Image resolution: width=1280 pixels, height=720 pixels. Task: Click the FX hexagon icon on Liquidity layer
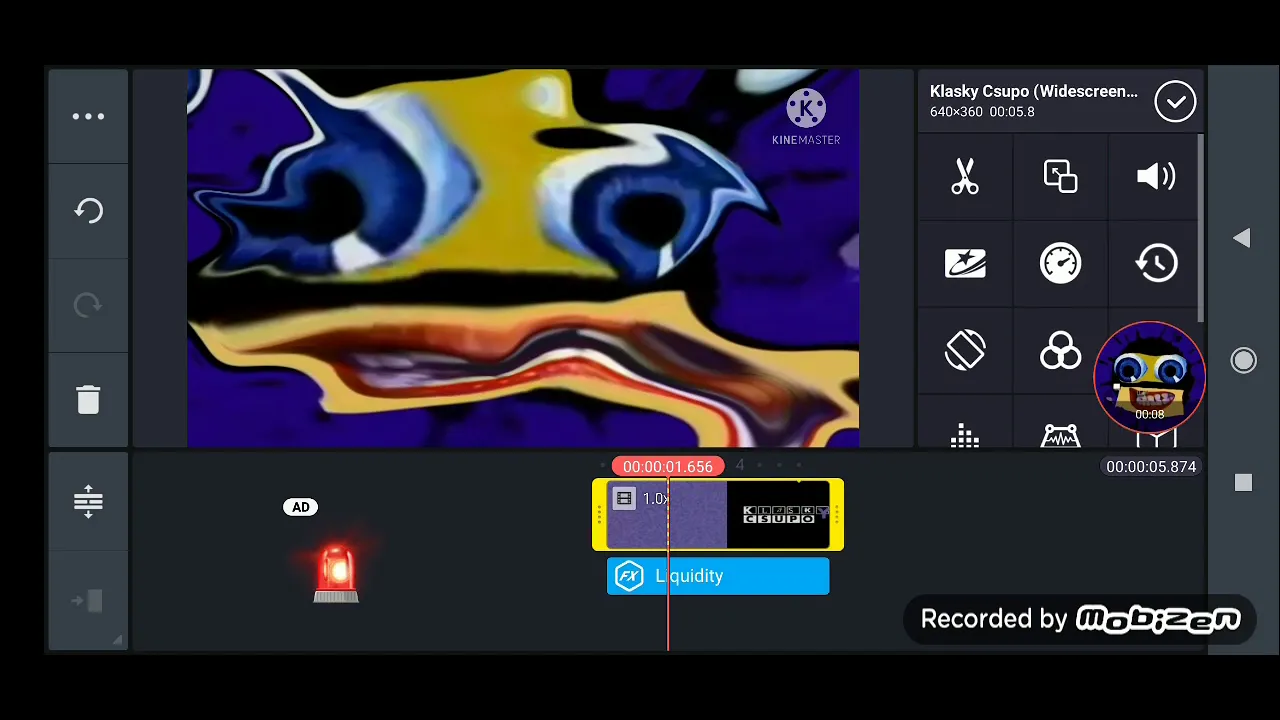(629, 576)
